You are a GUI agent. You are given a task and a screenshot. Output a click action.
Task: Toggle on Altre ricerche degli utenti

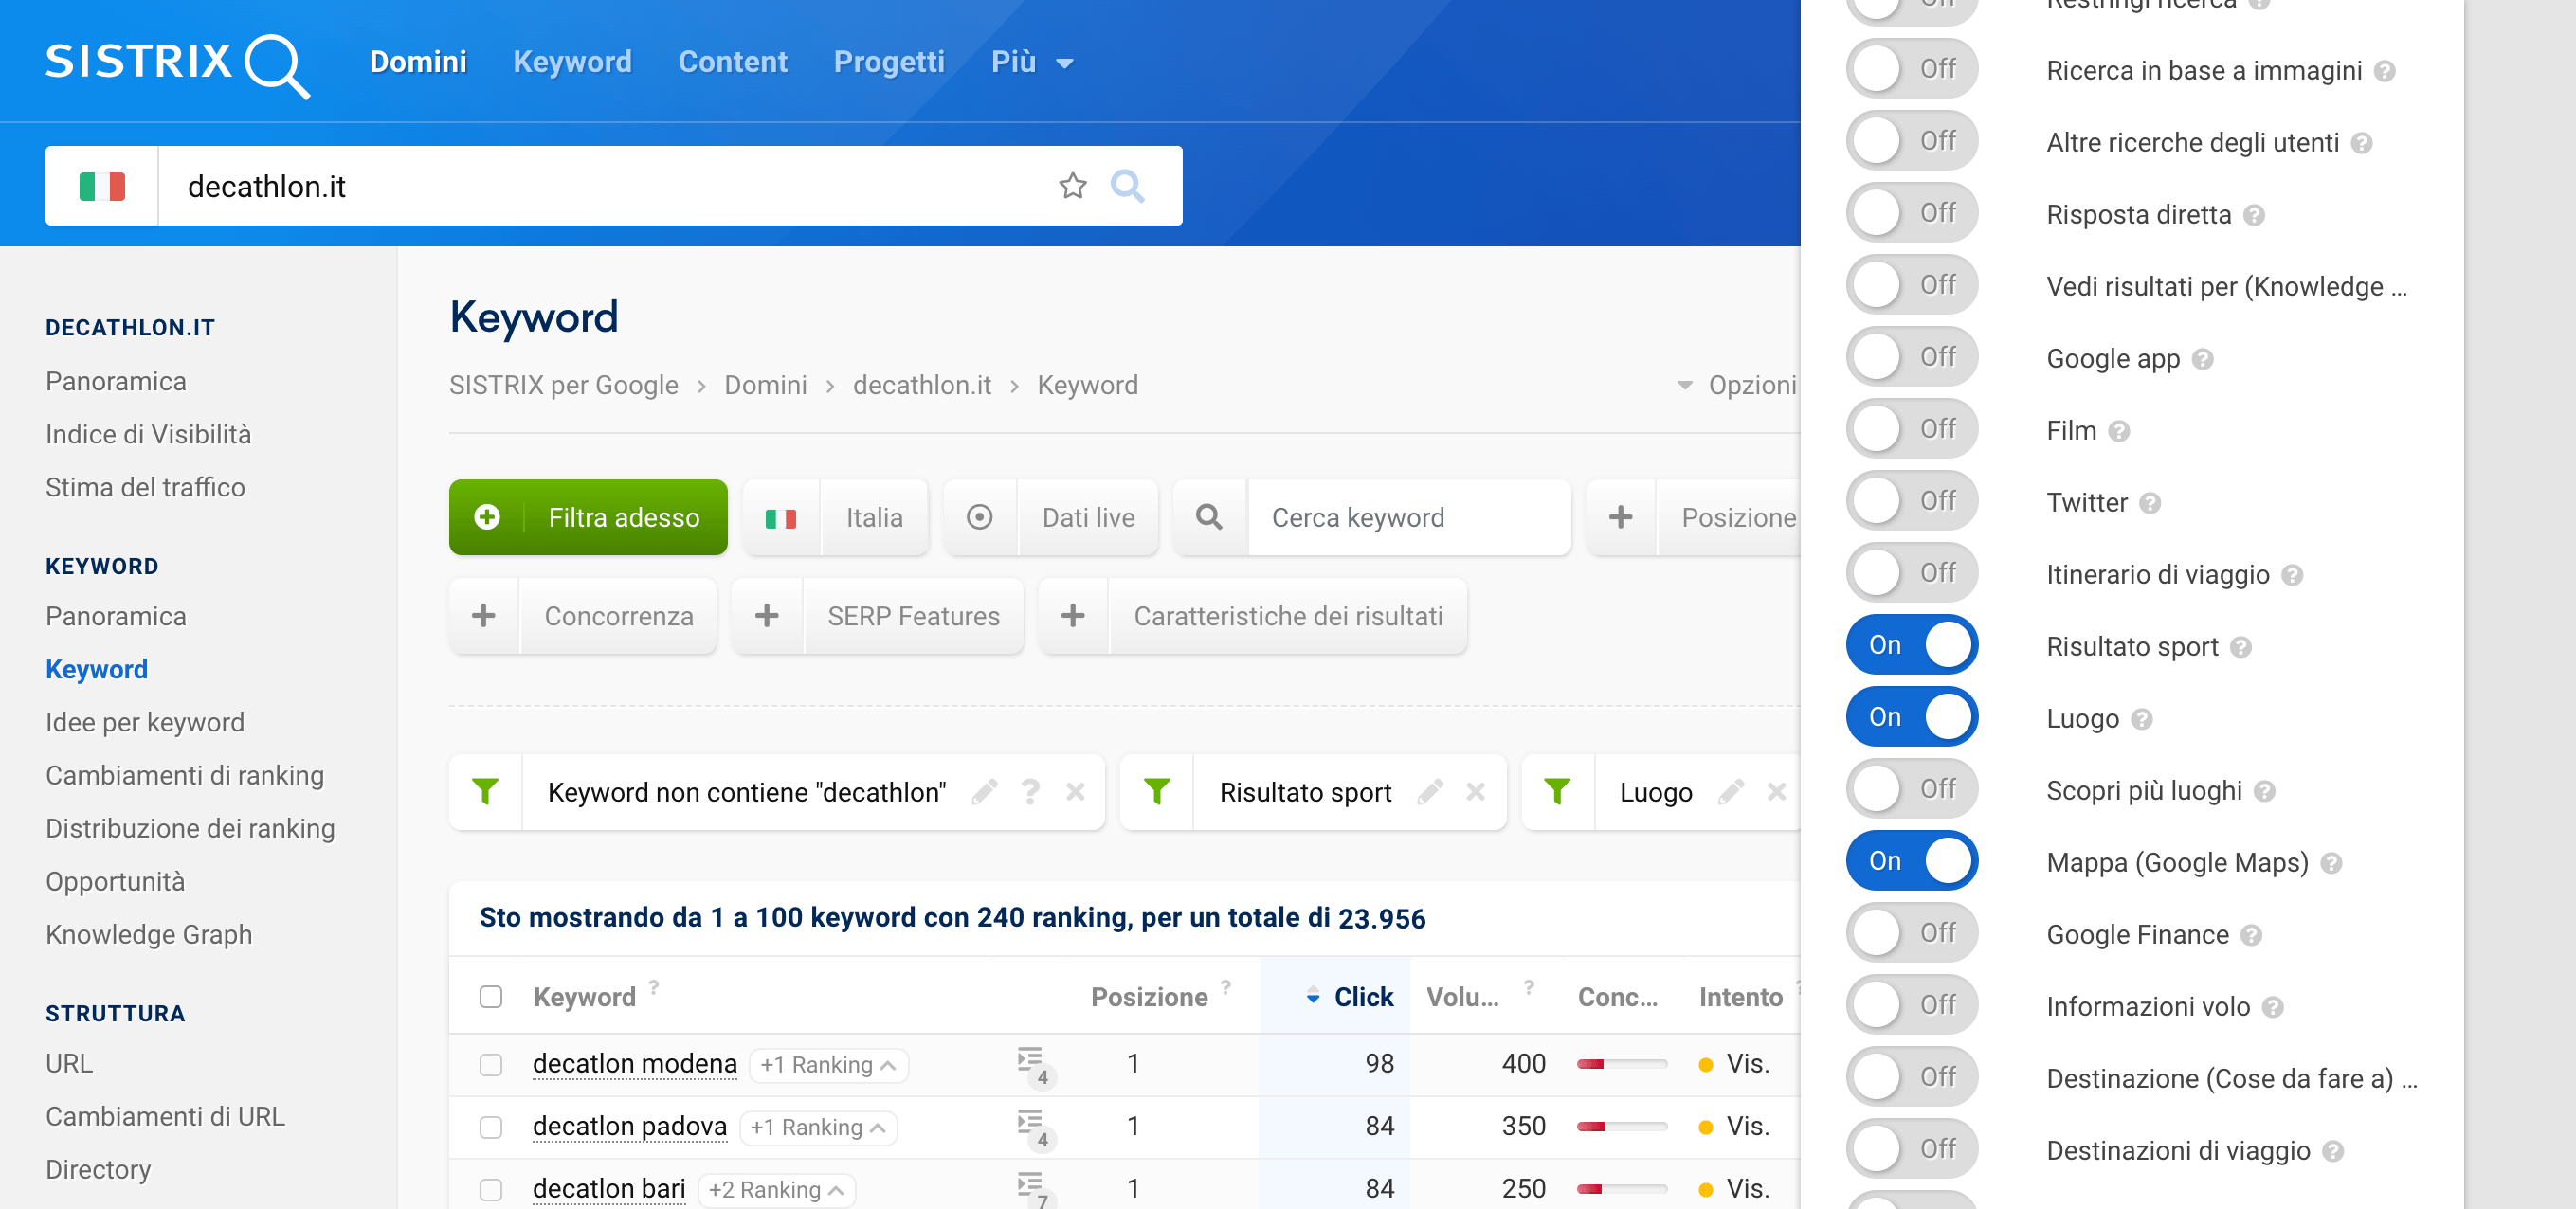point(1911,141)
